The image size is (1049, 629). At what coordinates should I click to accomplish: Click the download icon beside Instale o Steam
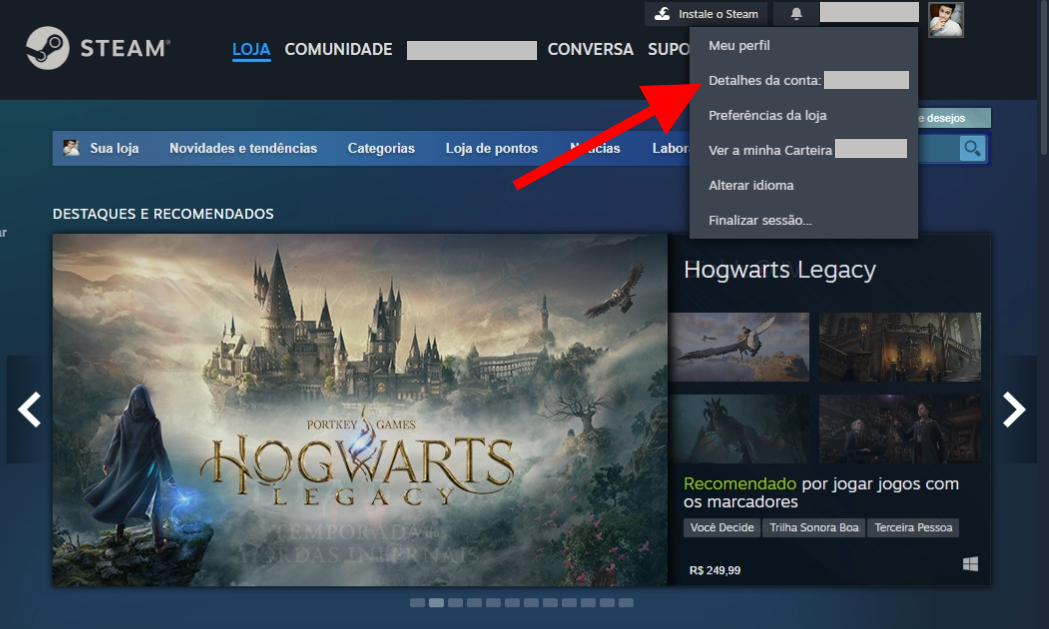click(662, 14)
